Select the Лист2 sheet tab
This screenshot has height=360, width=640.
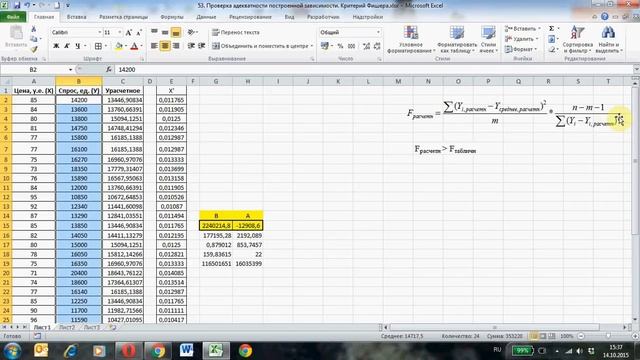pyautogui.click(x=67, y=327)
